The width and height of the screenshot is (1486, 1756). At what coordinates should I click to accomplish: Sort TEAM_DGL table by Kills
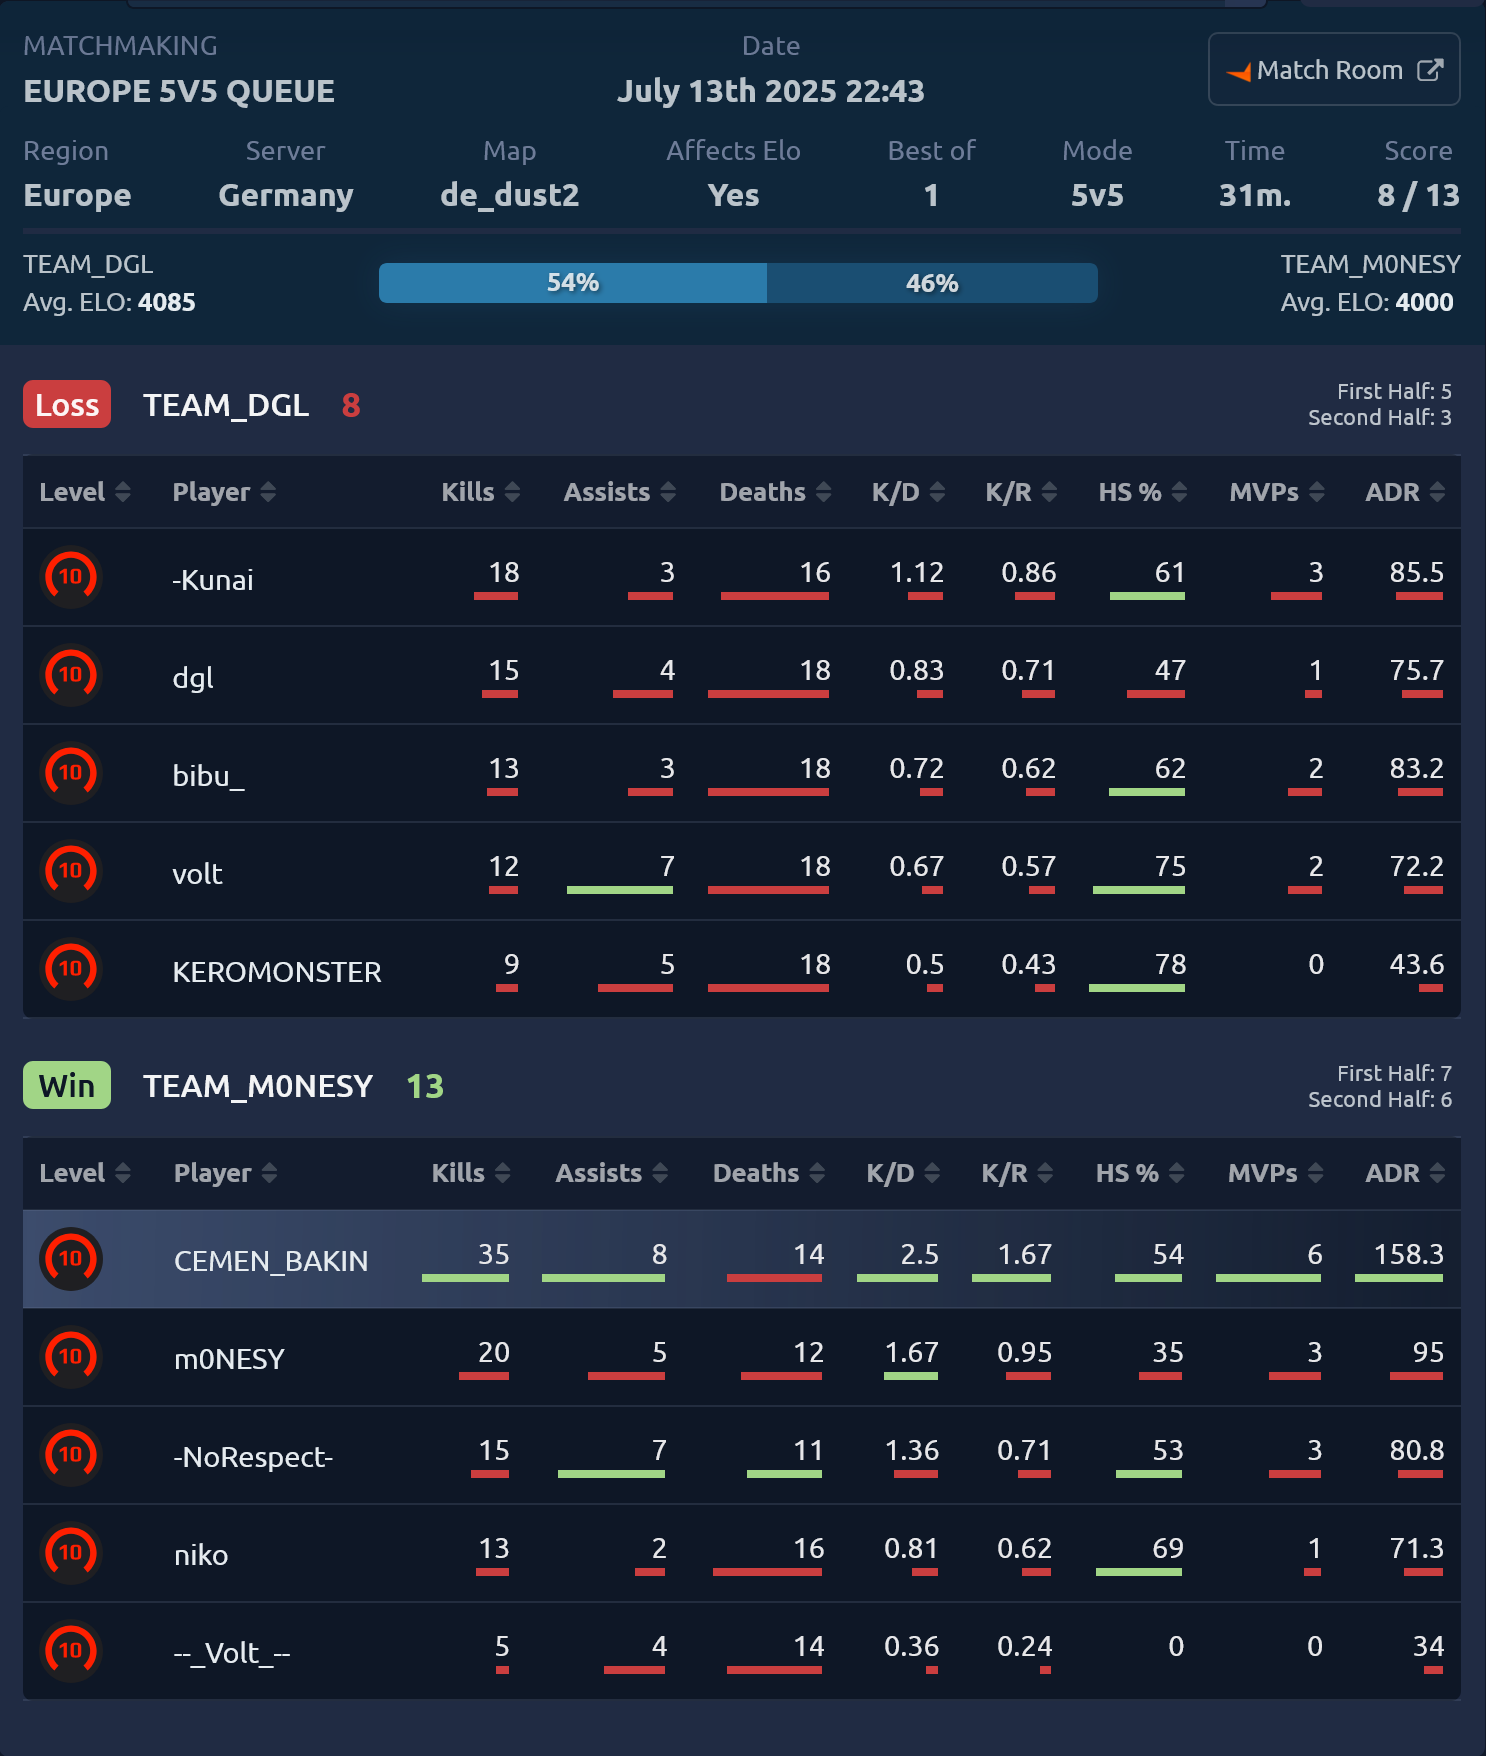pos(481,492)
